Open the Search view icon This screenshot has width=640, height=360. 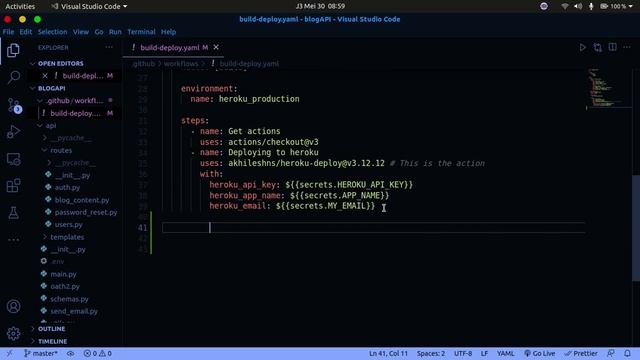[x=13, y=77]
